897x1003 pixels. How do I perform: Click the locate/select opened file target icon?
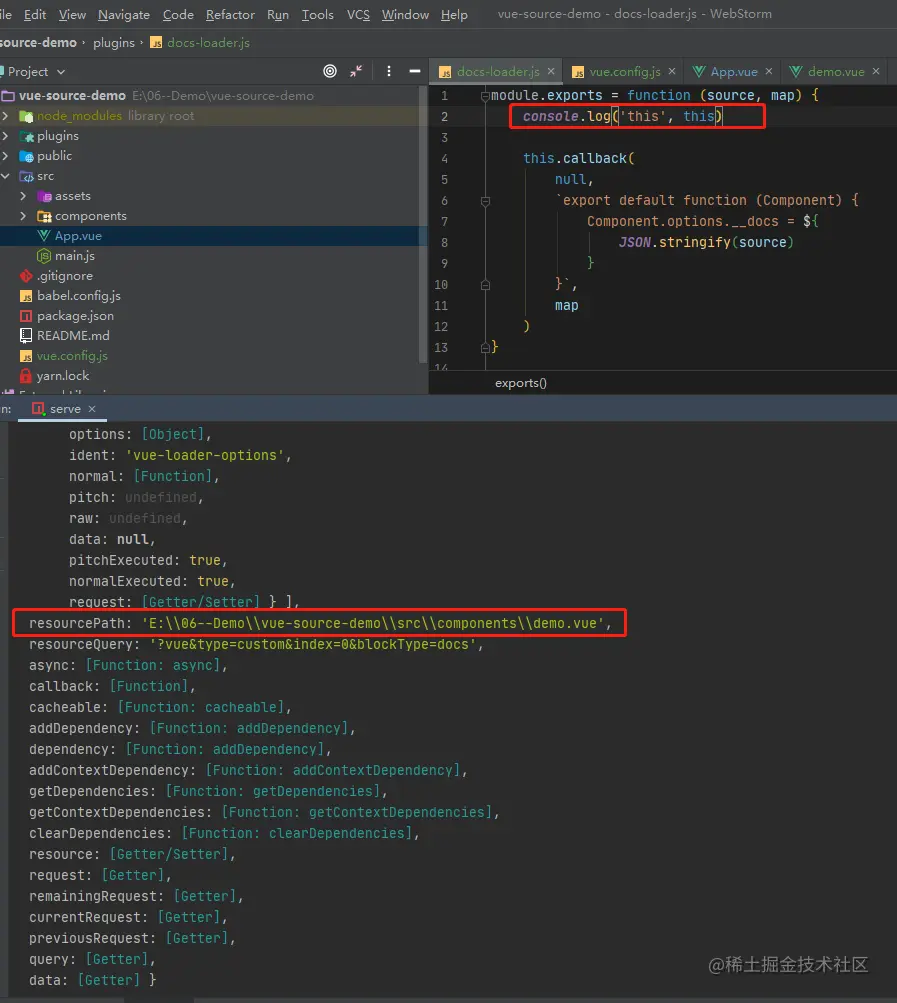click(330, 71)
